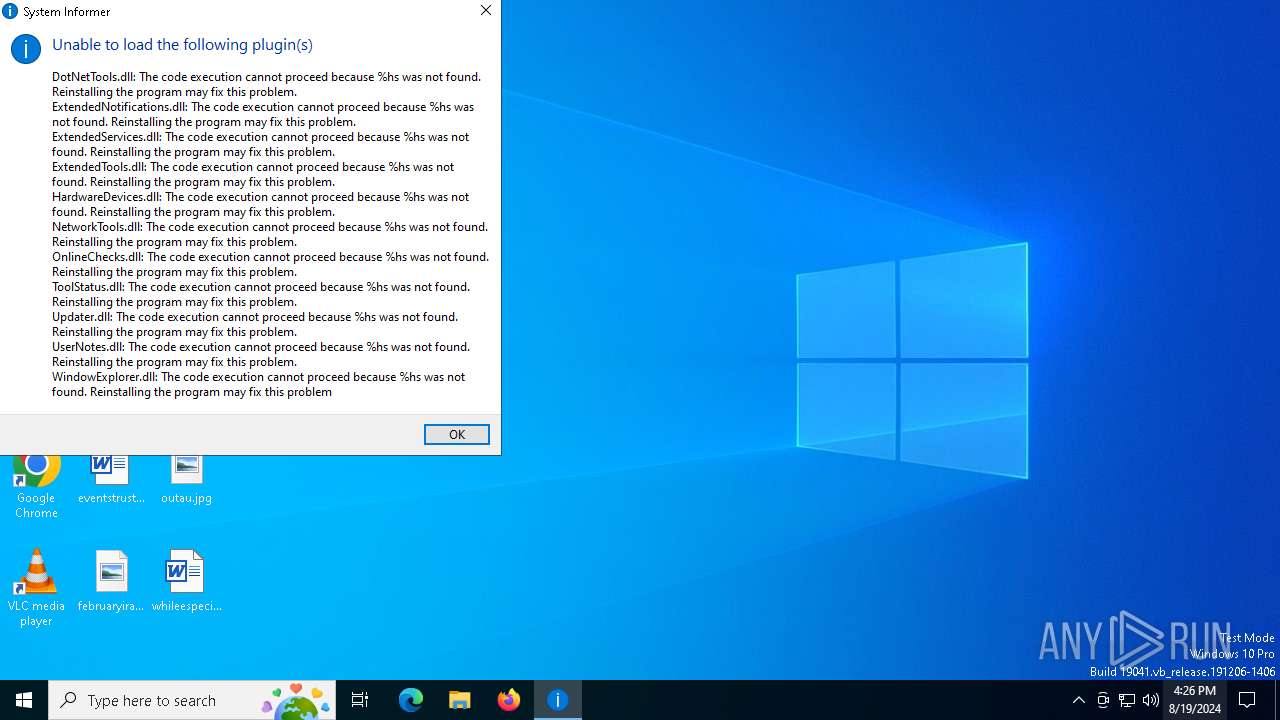
Task: Click the System Informer title bar icon
Action: click(x=10, y=11)
